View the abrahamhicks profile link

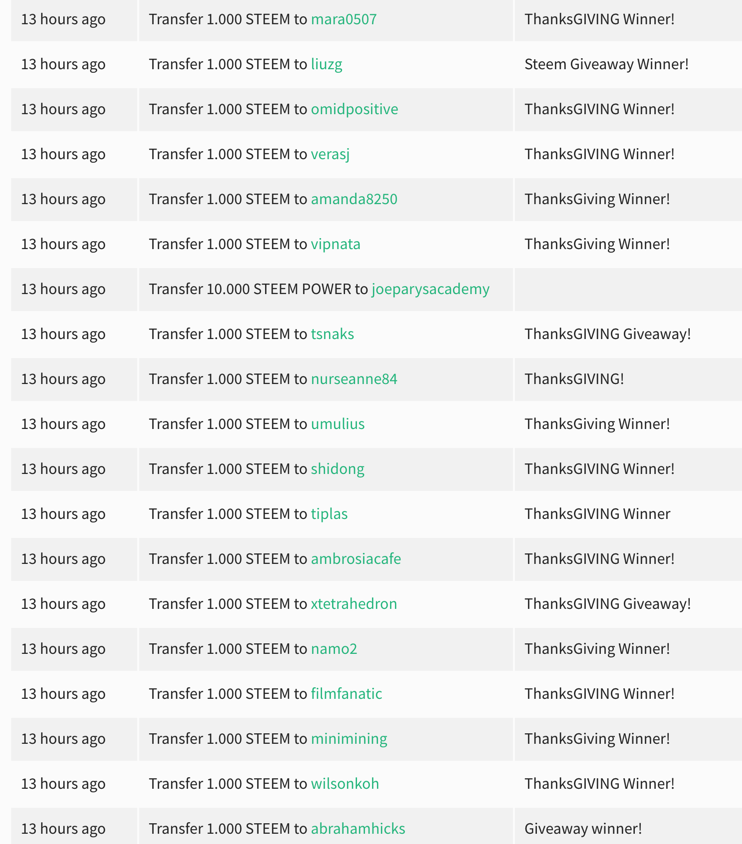358,829
